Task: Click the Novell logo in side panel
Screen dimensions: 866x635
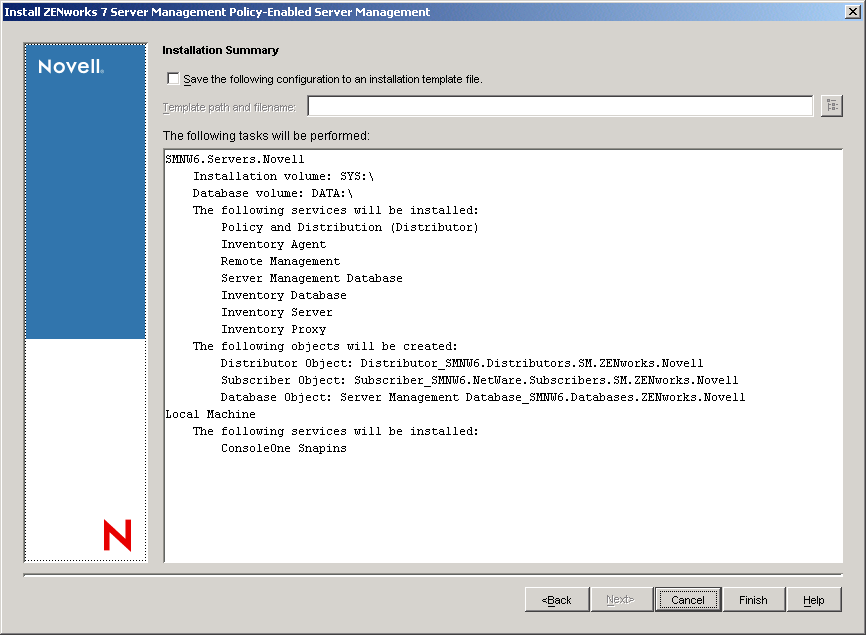Action: click(71, 67)
